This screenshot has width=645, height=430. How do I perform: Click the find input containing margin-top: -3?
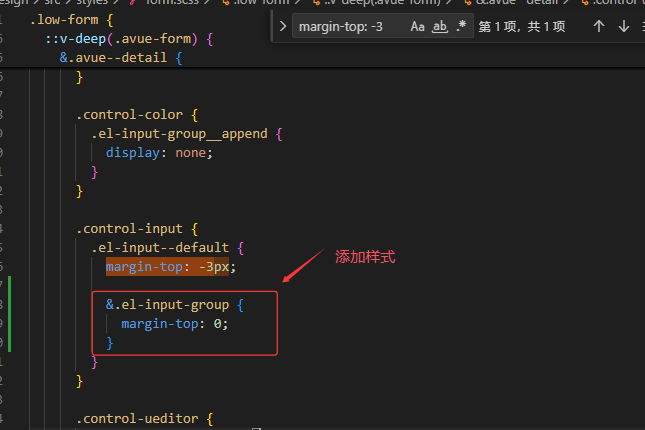345,27
